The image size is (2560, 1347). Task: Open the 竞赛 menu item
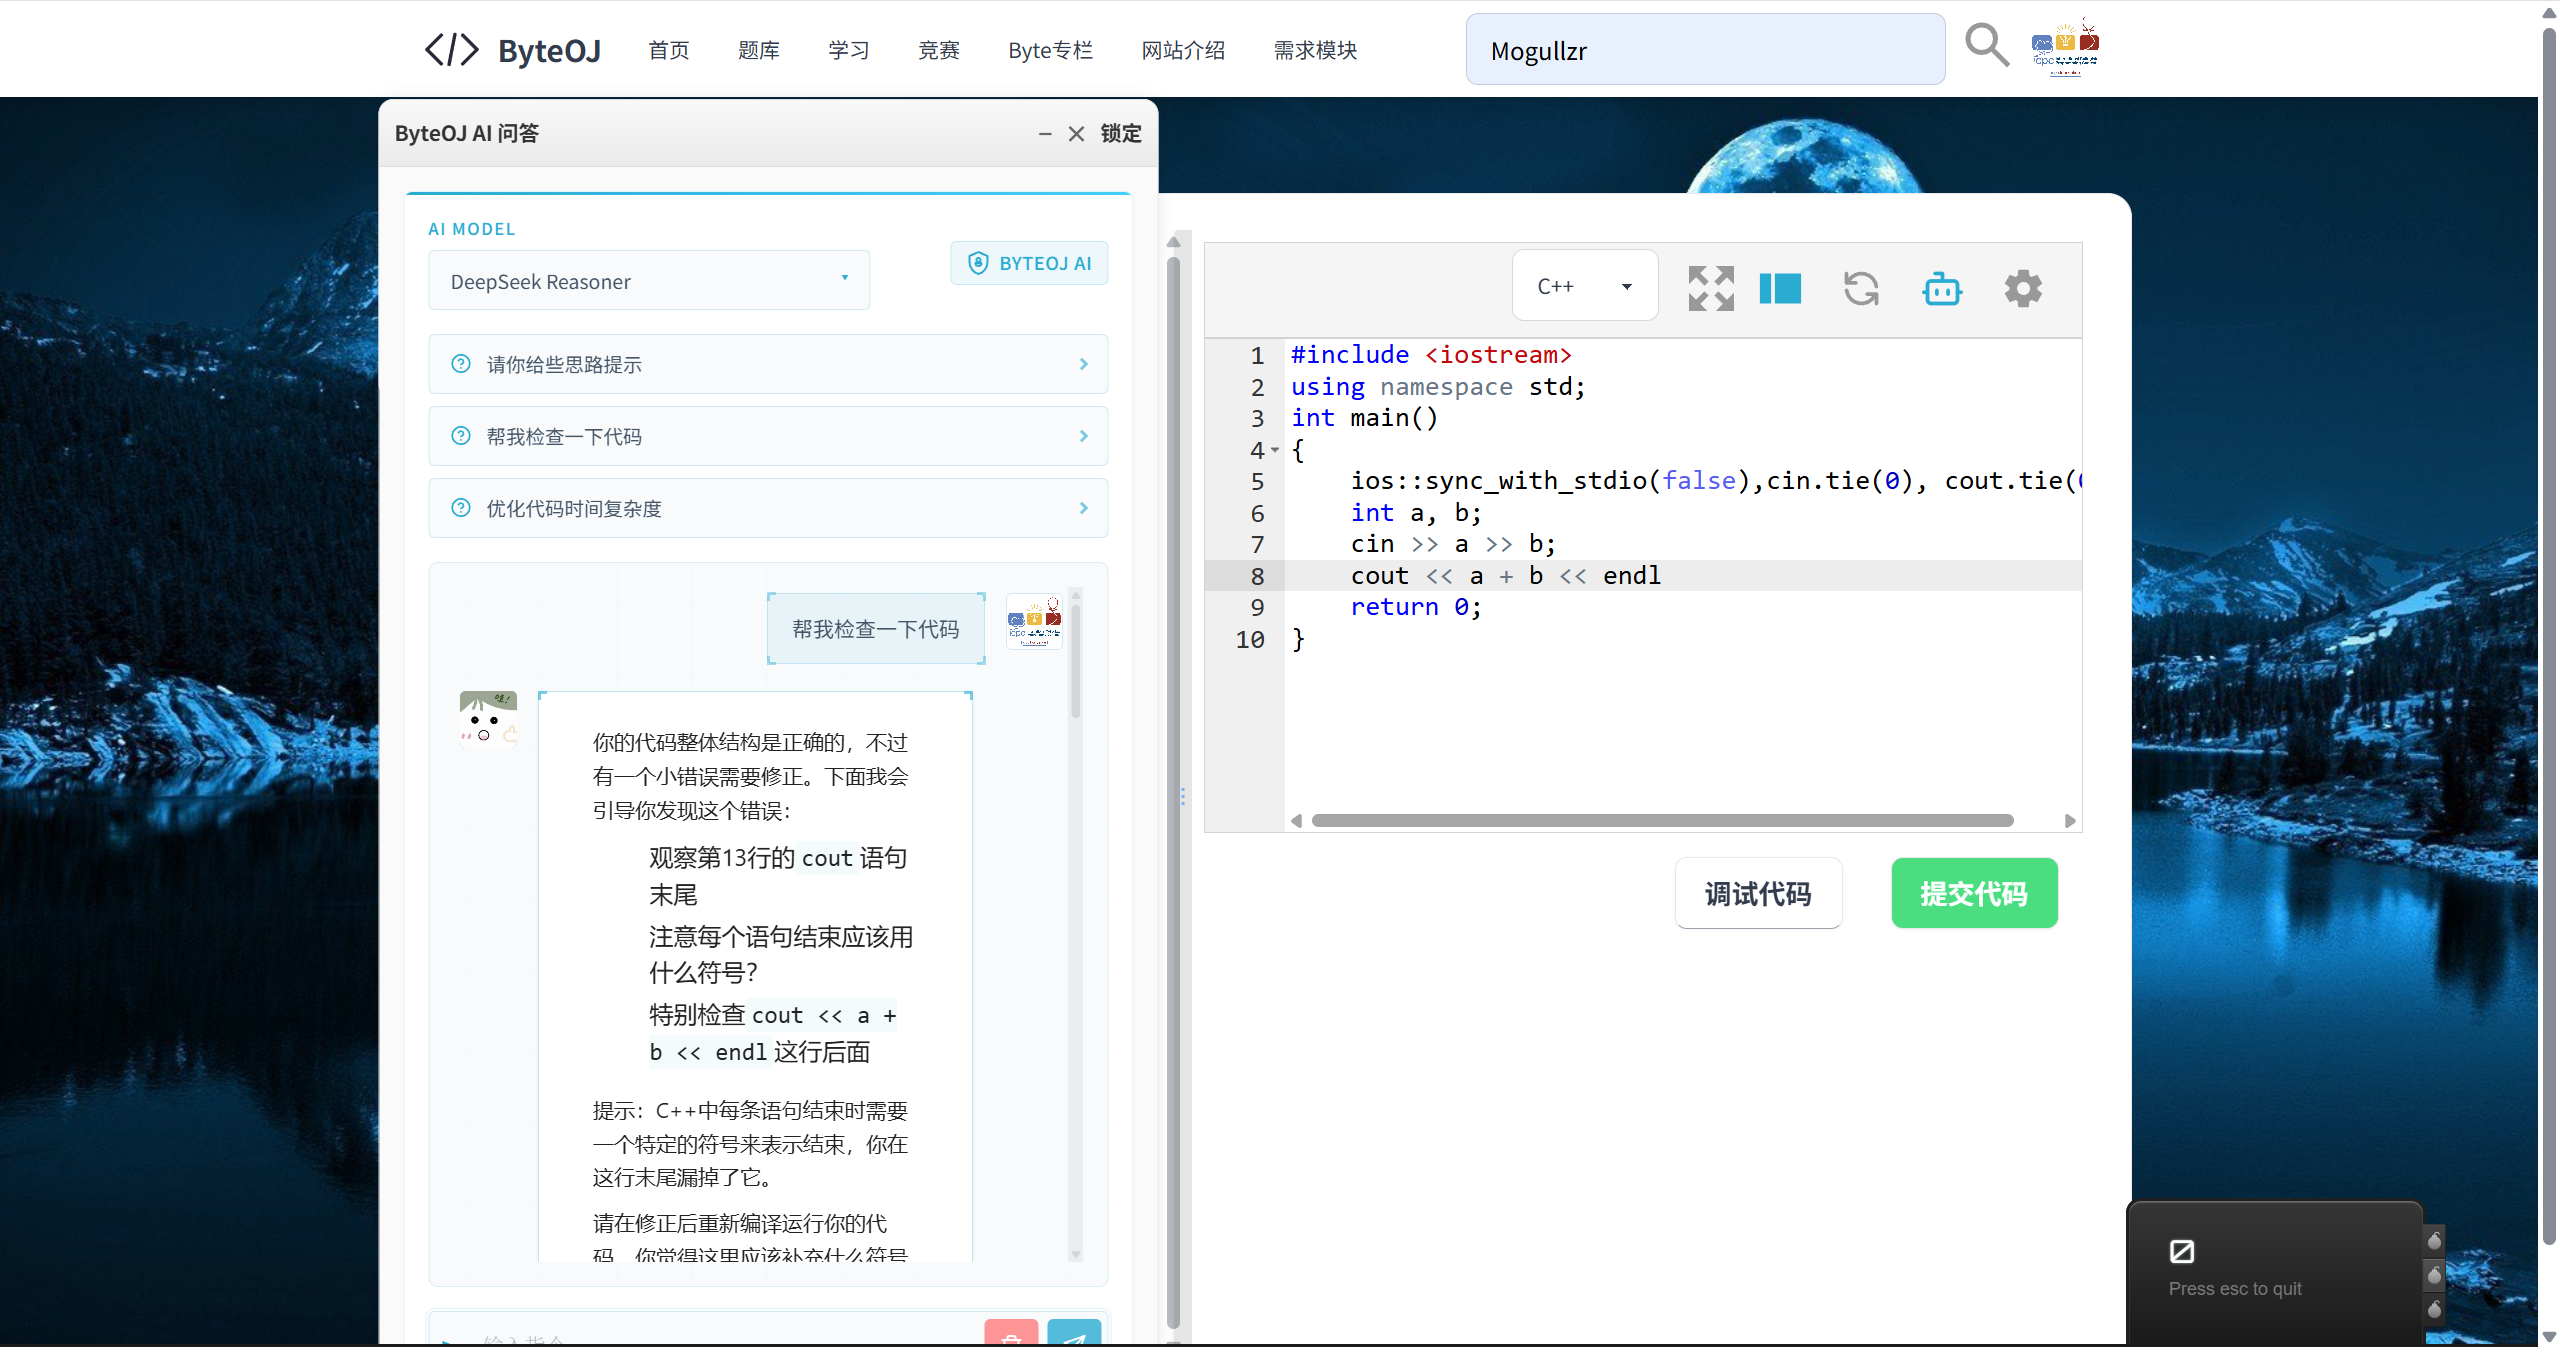tap(938, 50)
